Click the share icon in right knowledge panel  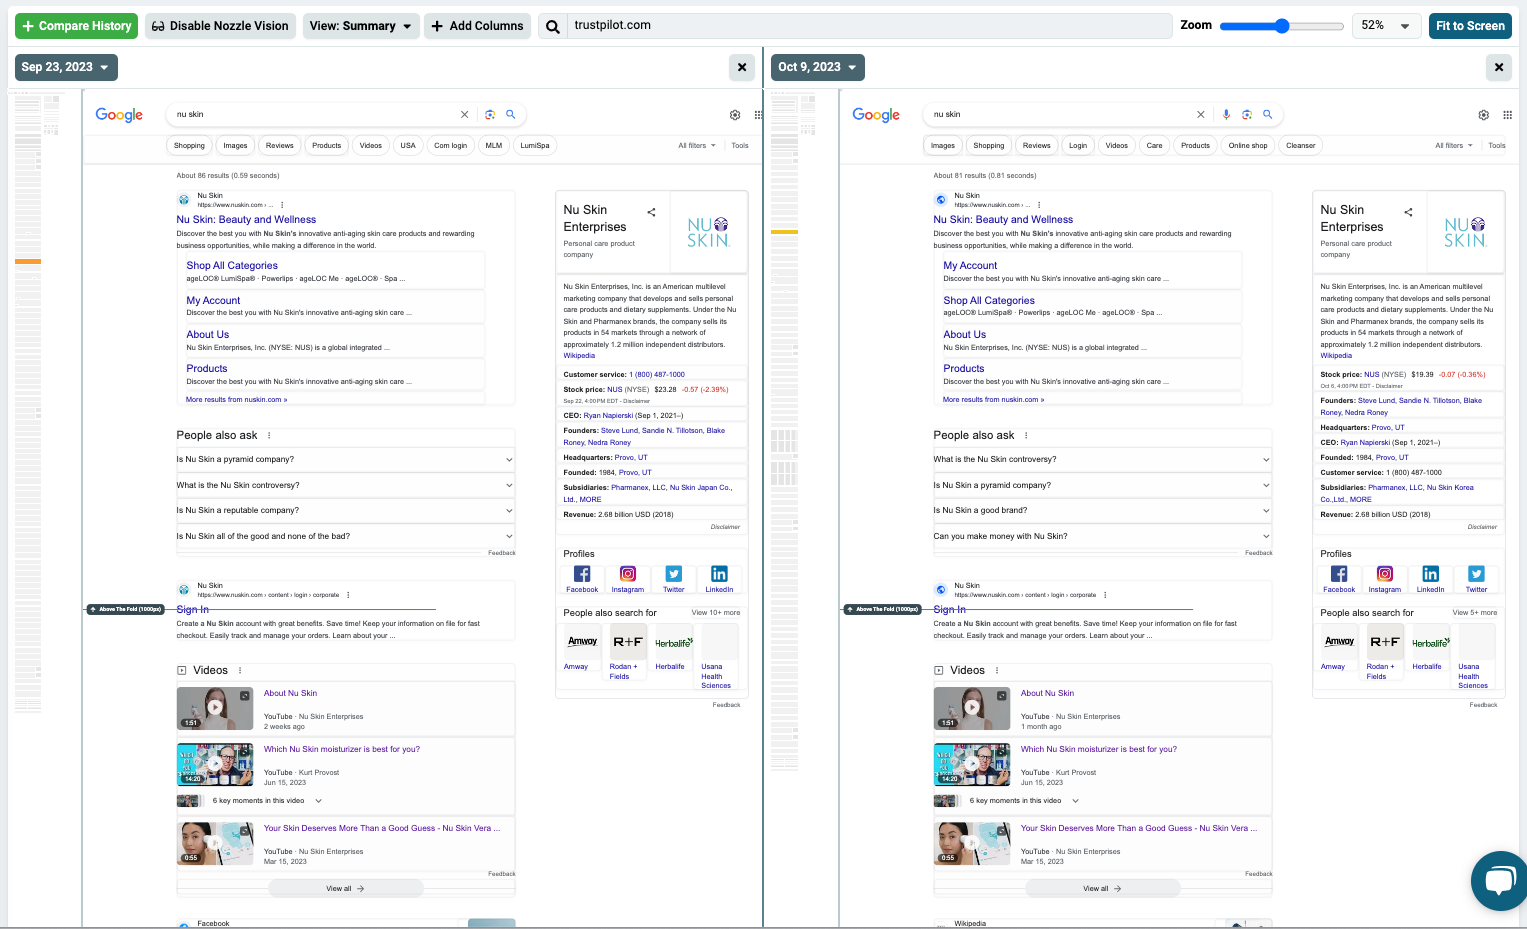[1408, 212]
